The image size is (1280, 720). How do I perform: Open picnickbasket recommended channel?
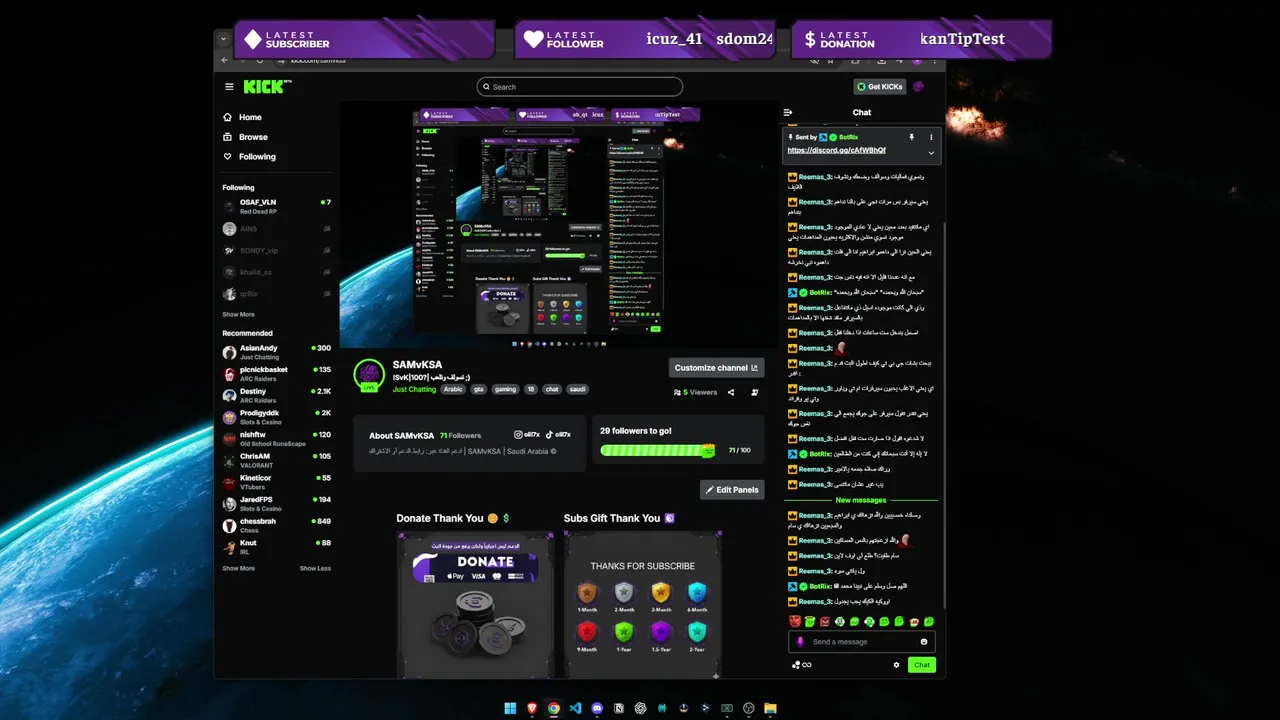click(x=277, y=373)
